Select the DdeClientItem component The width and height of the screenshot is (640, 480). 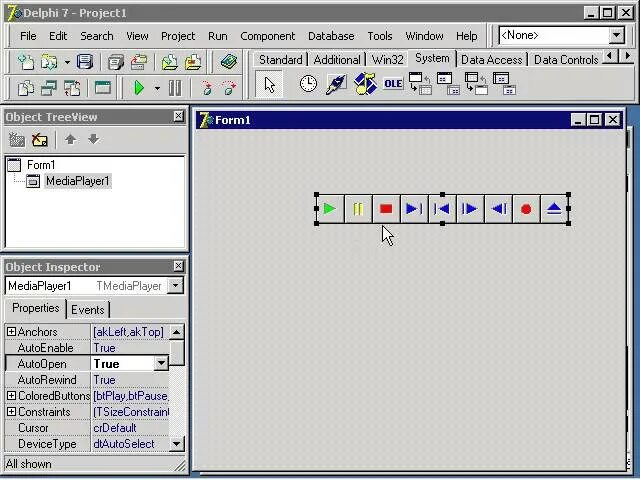click(x=448, y=84)
